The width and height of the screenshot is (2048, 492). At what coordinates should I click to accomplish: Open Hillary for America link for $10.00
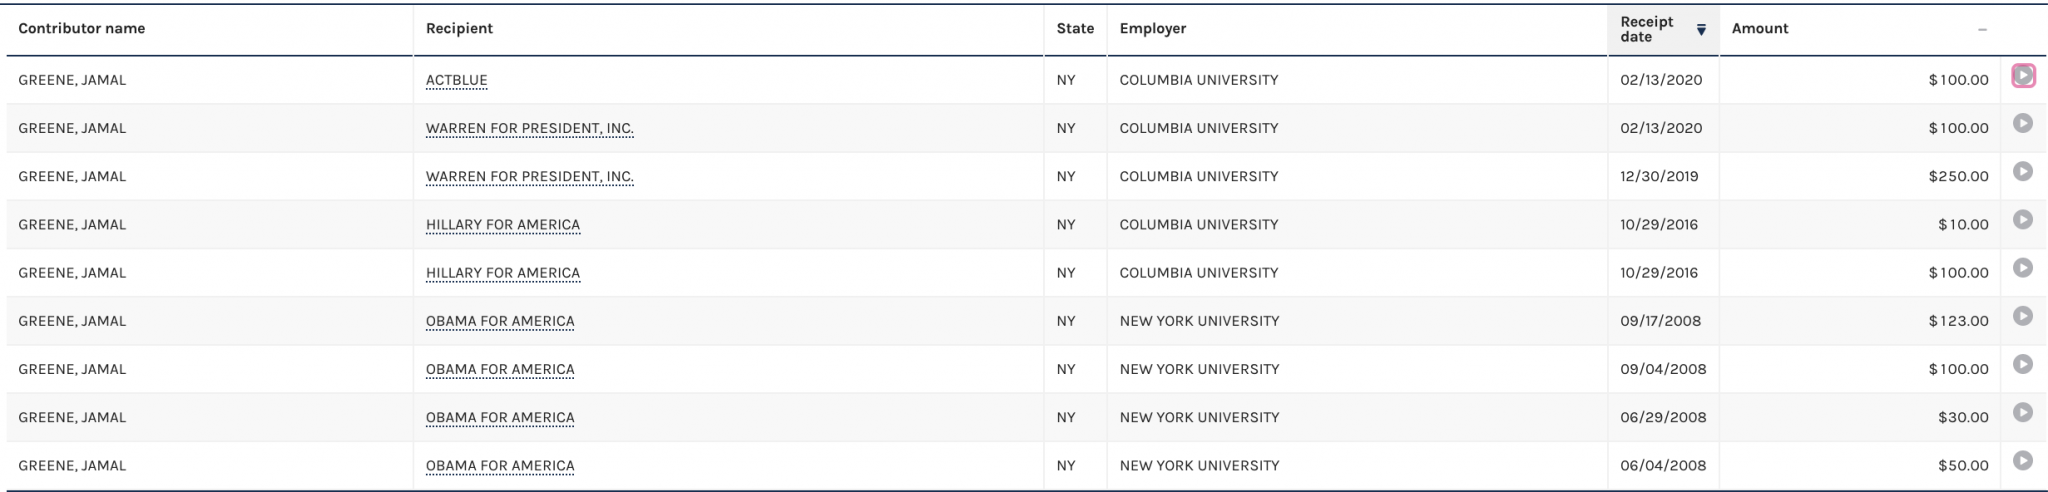(x=502, y=224)
